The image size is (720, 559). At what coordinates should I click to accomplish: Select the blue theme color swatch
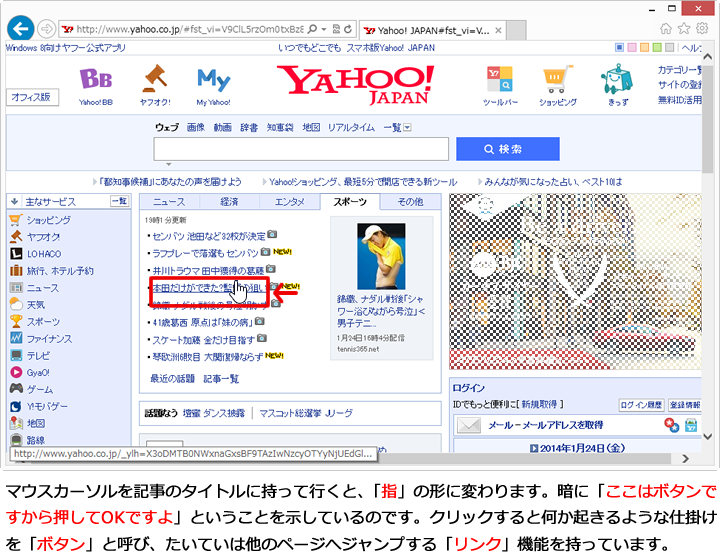click(619, 47)
